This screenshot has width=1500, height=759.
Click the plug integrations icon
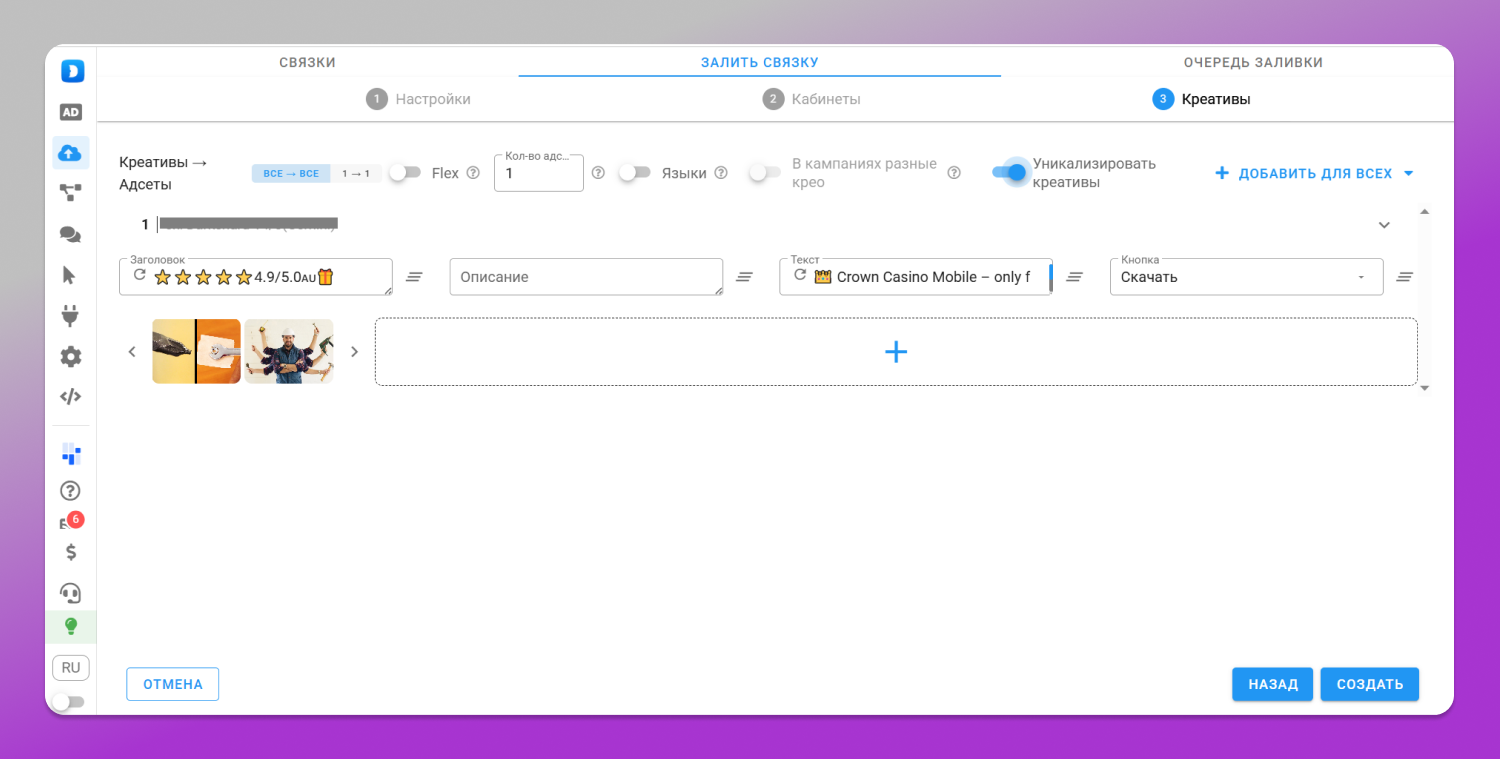pos(71,316)
